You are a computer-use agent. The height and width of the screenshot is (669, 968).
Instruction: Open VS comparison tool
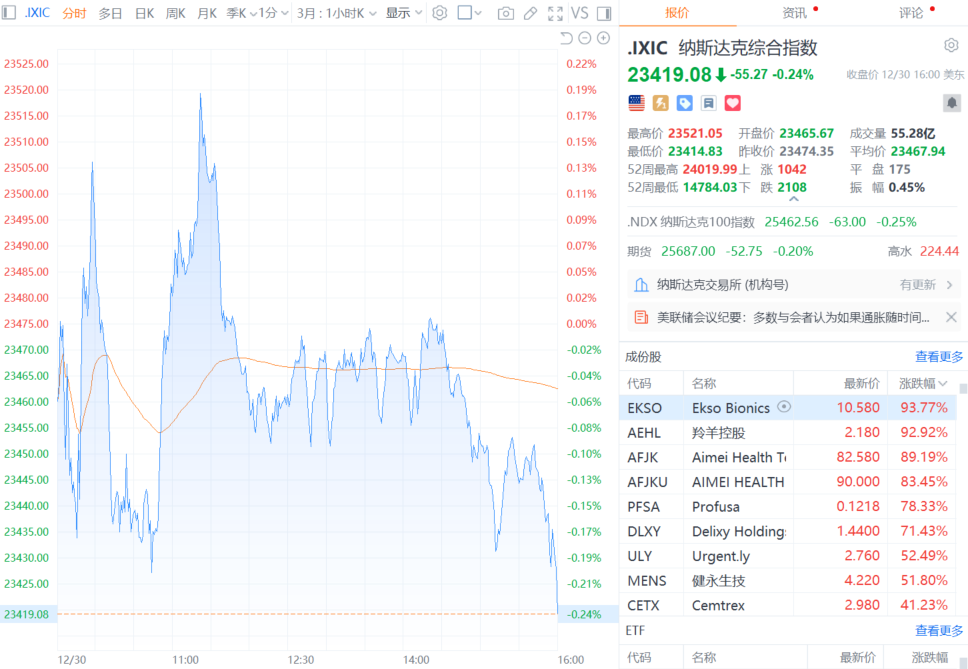tap(580, 13)
